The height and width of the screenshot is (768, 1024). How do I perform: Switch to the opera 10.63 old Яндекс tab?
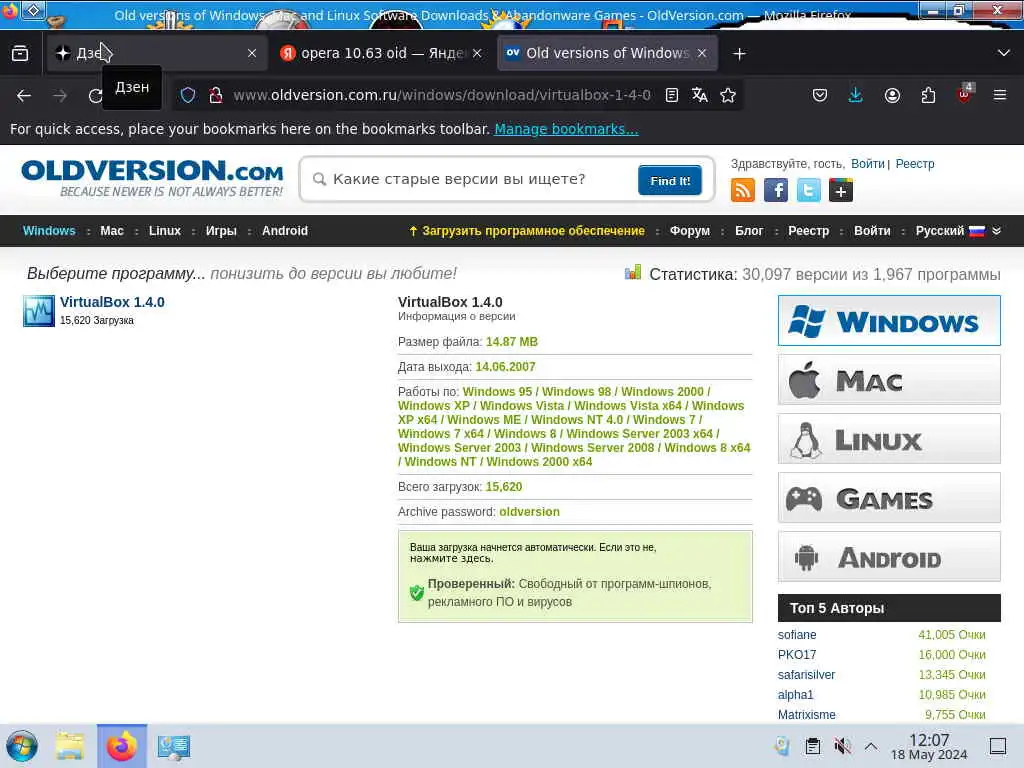382,54
